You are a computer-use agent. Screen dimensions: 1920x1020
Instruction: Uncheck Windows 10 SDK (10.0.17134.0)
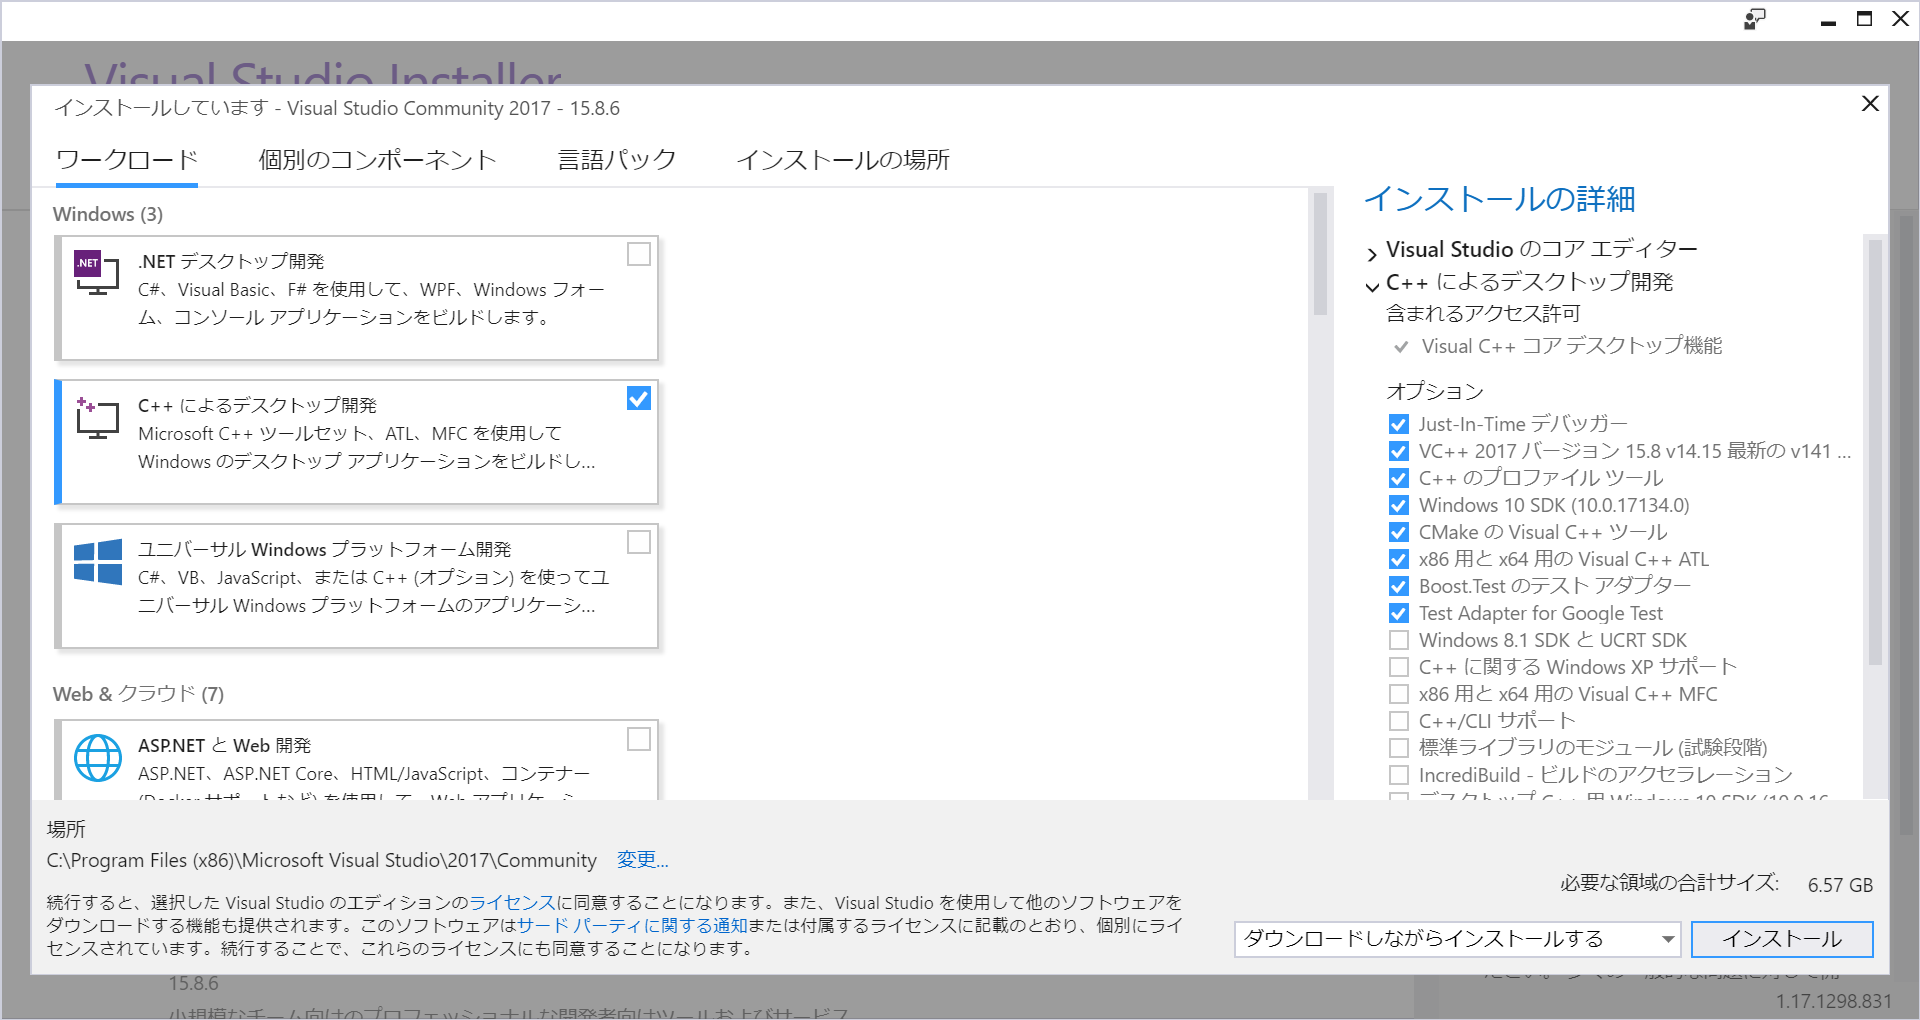(1399, 505)
